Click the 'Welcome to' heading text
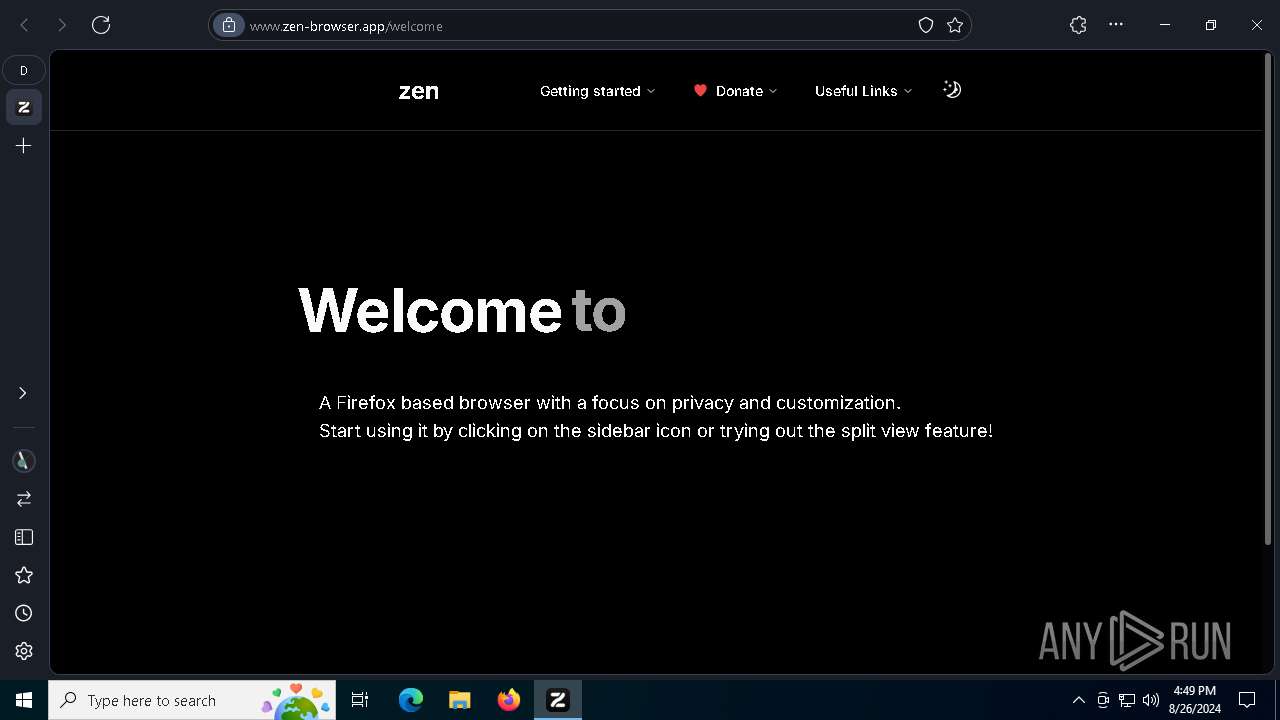The width and height of the screenshot is (1280, 720). coord(462,310)
